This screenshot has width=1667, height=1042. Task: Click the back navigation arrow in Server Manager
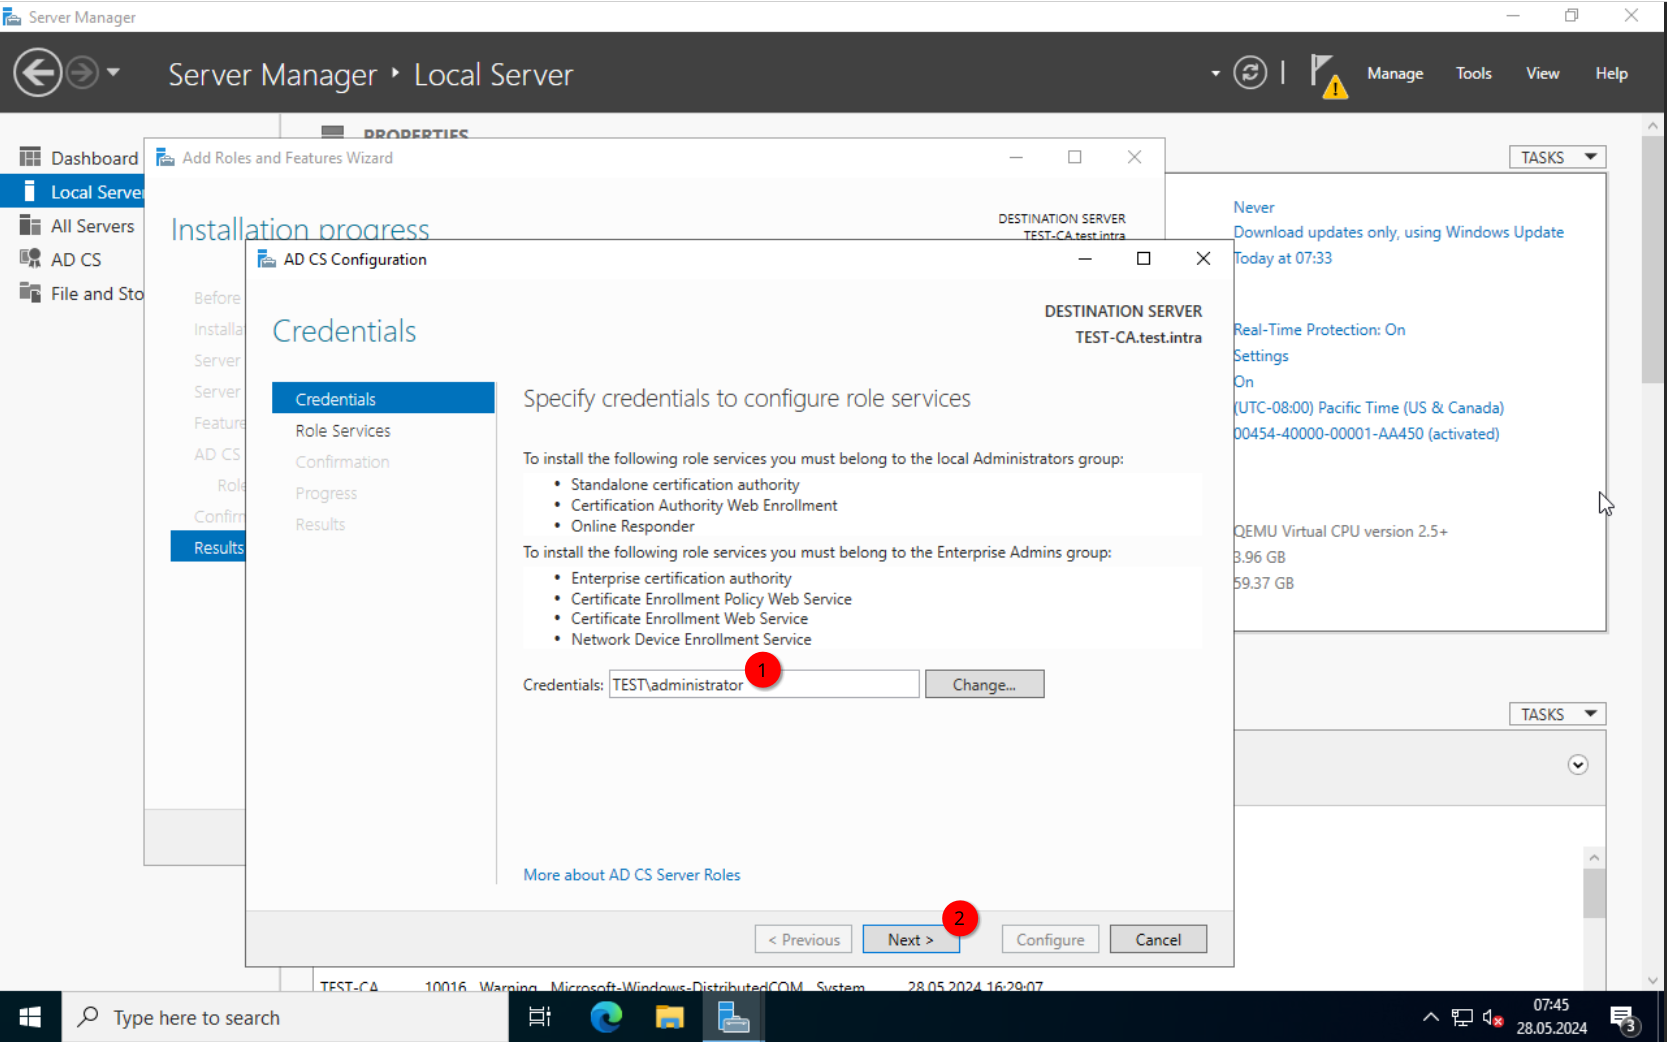click(x=38, y=73)
